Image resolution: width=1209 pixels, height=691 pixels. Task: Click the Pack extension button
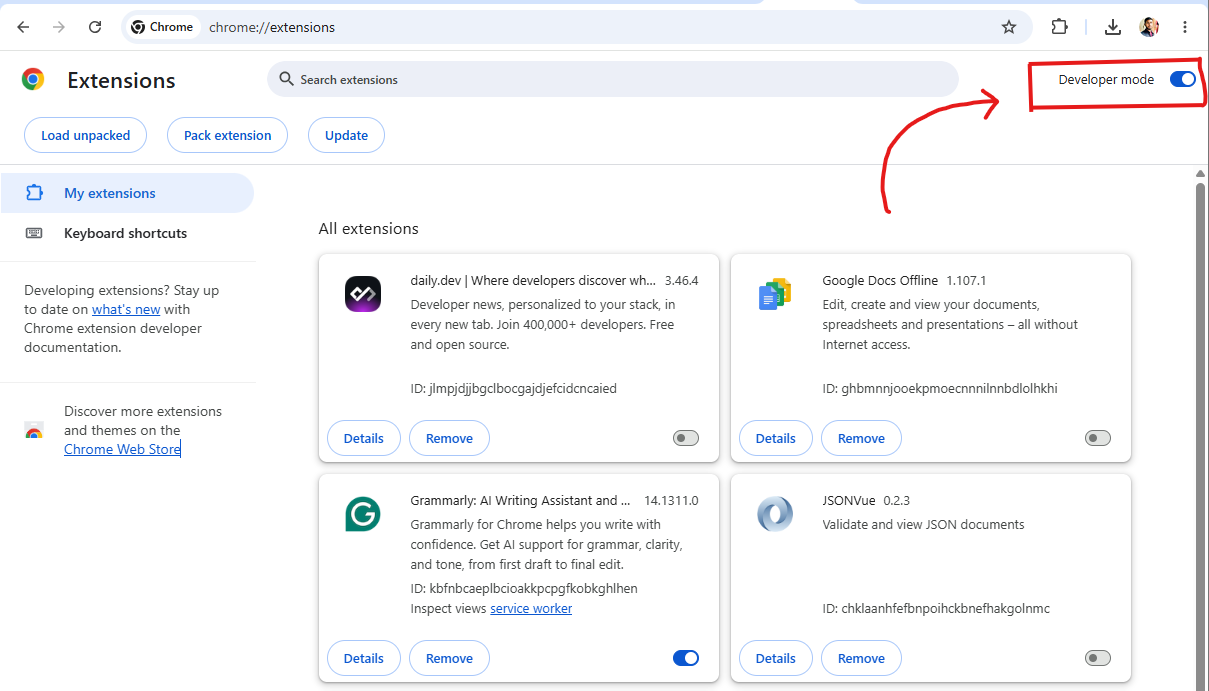[x=227, y=135]
